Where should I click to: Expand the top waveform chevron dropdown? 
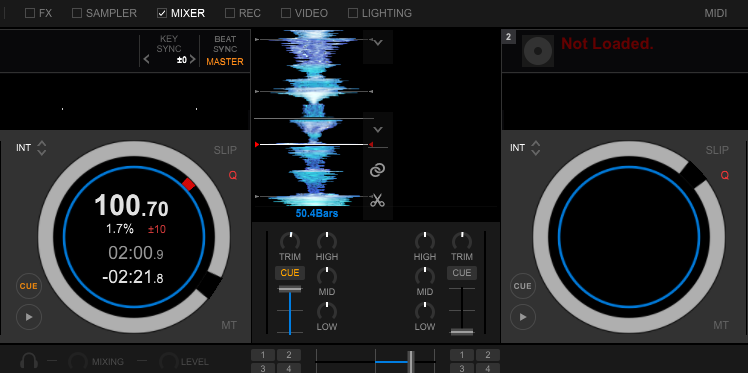coord(378,42)
